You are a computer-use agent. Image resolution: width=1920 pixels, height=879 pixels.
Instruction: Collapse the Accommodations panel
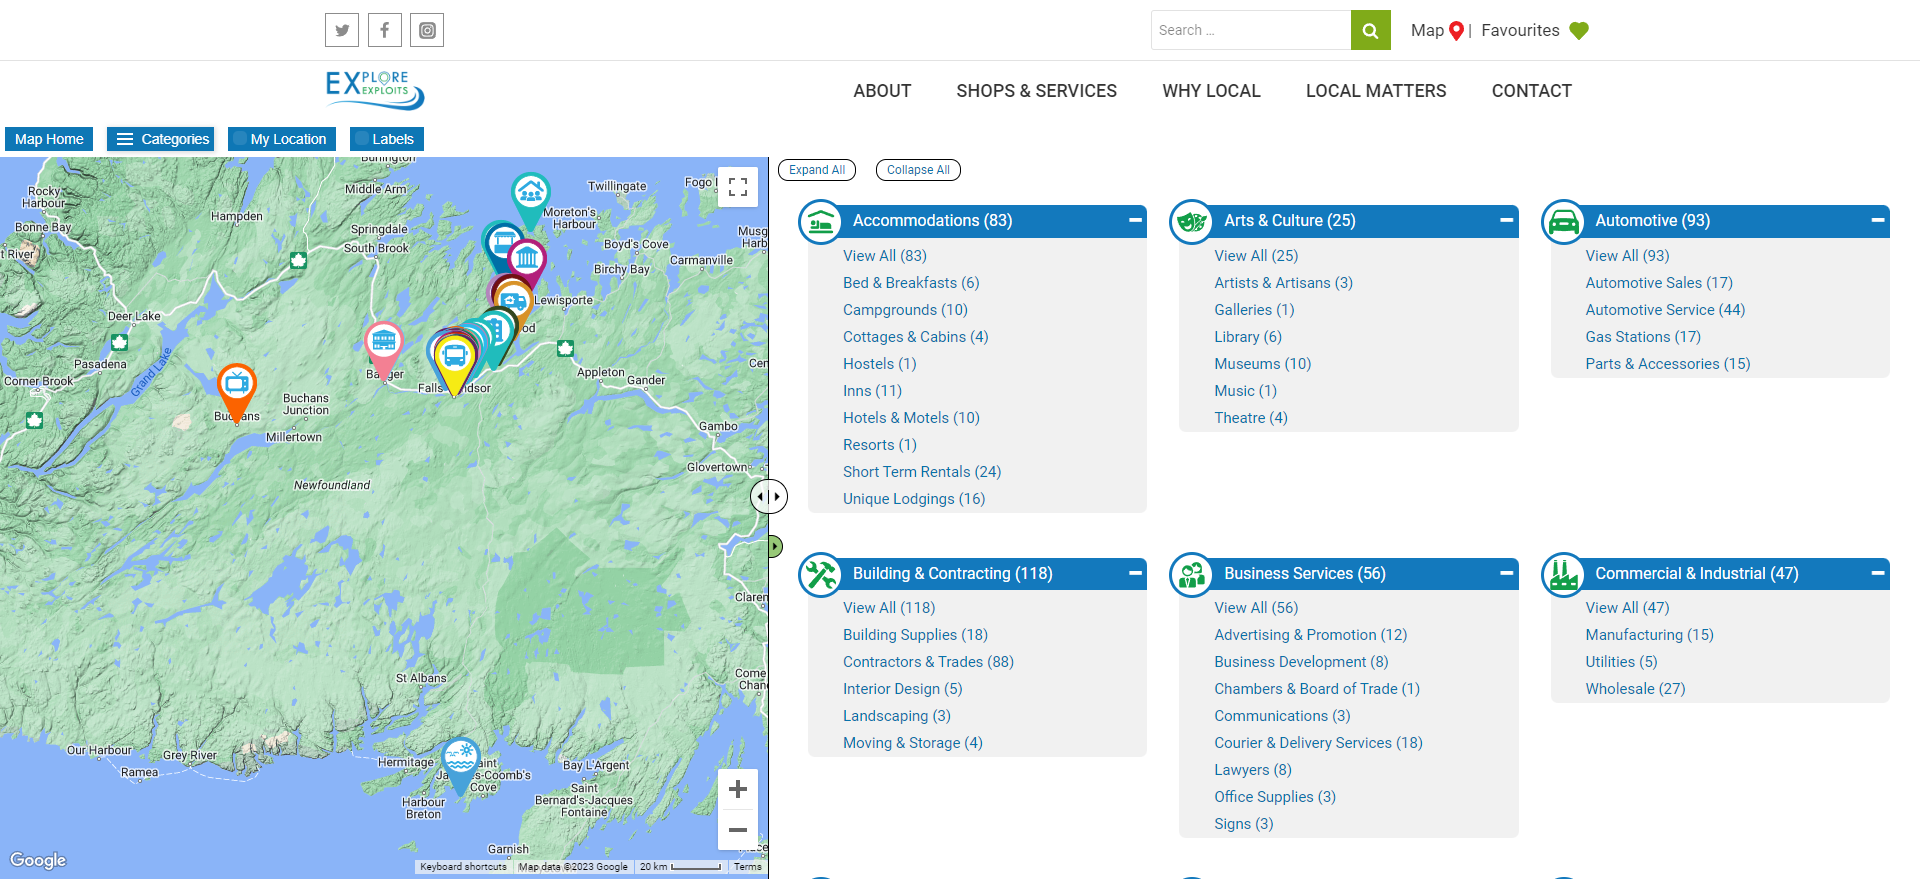[x=1135, y=220]
